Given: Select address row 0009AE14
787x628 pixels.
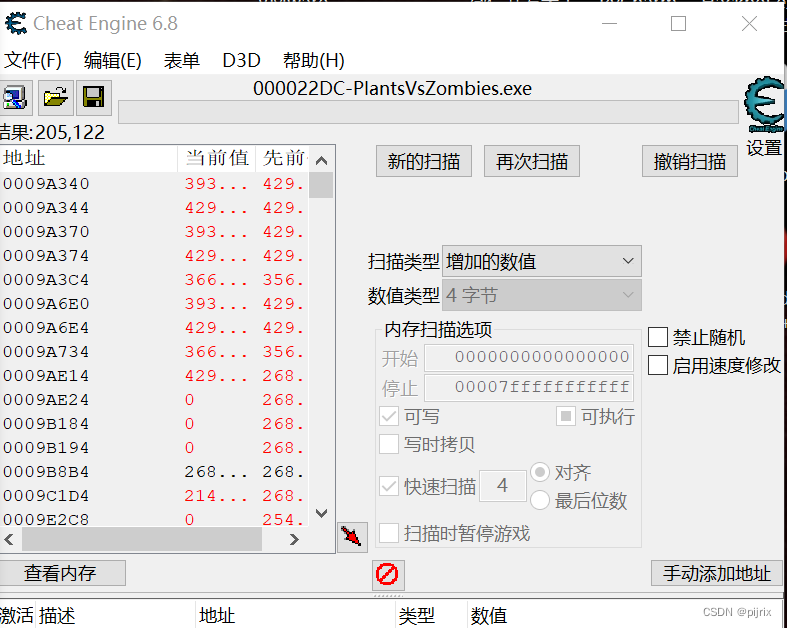Looking at the screenshot, I should tap(154, 376).
